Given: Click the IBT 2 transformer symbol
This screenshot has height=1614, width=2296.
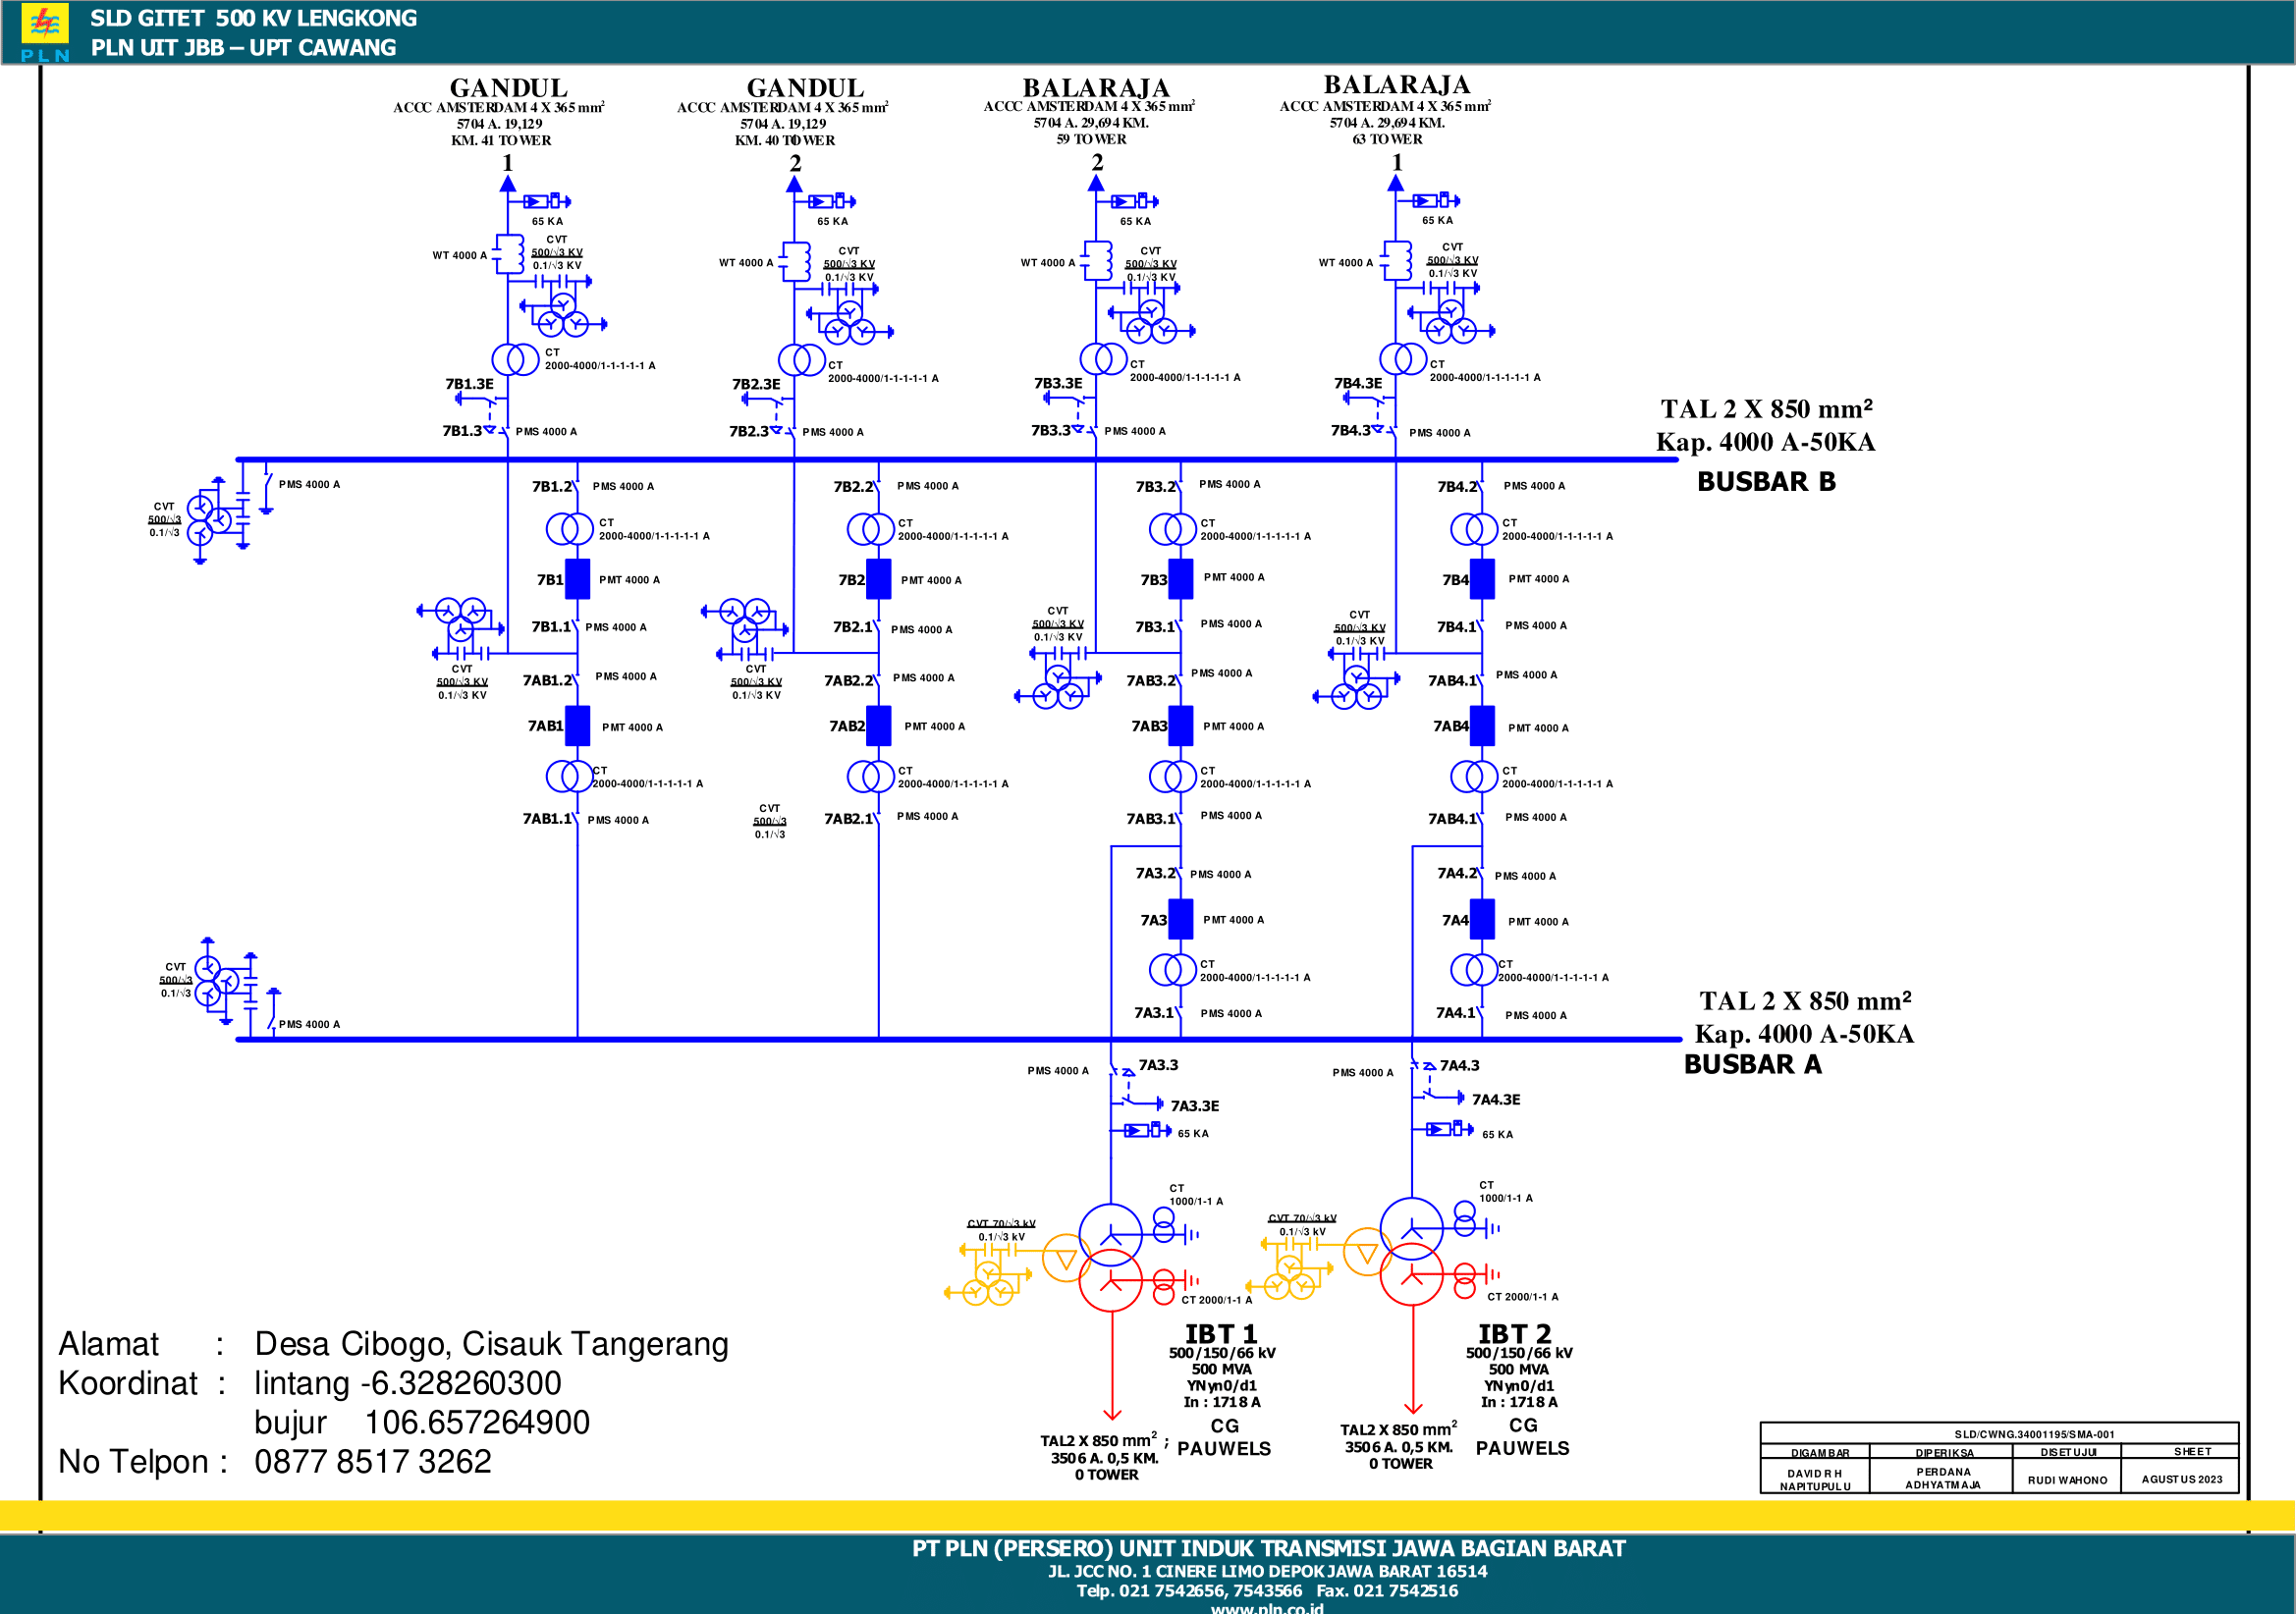Looking at the screenshot, I should point(1411,1252).
